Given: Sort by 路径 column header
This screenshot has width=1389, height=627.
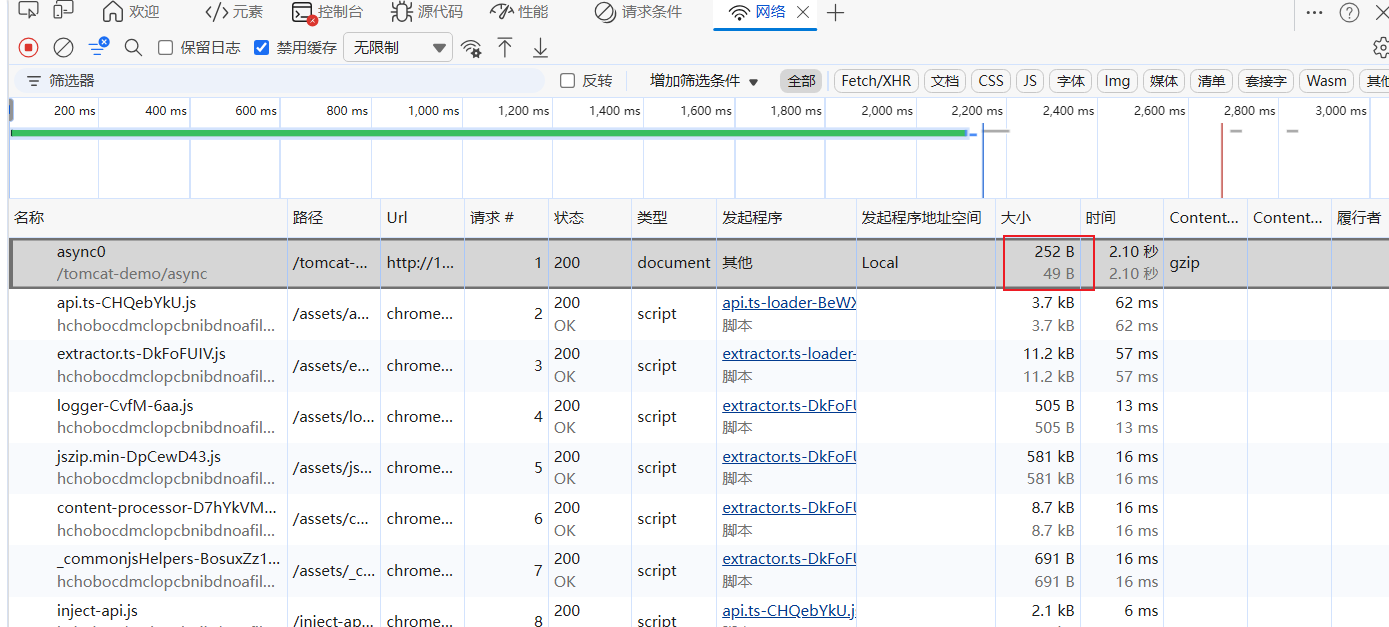Looking at the screenshot, I should tap(334, 217).
